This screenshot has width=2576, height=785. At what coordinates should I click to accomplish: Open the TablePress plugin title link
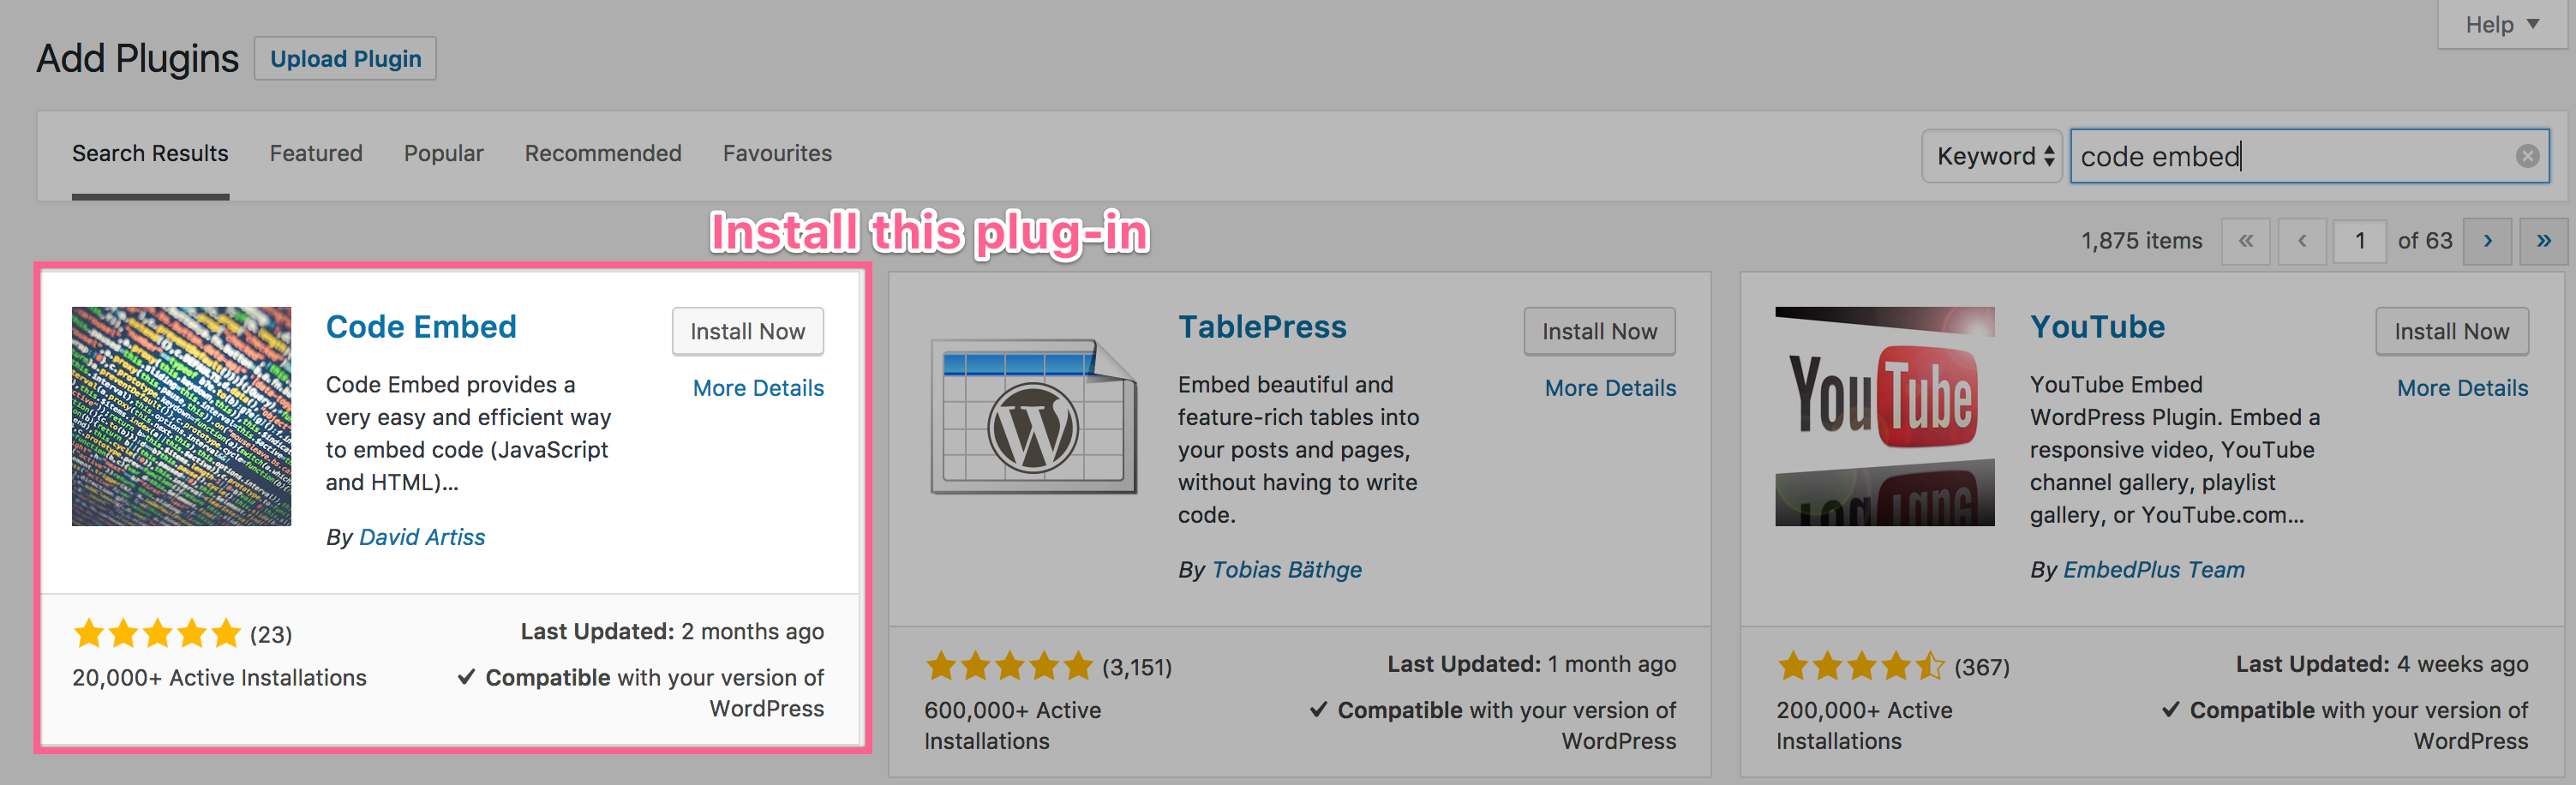tap(1262, 327)
